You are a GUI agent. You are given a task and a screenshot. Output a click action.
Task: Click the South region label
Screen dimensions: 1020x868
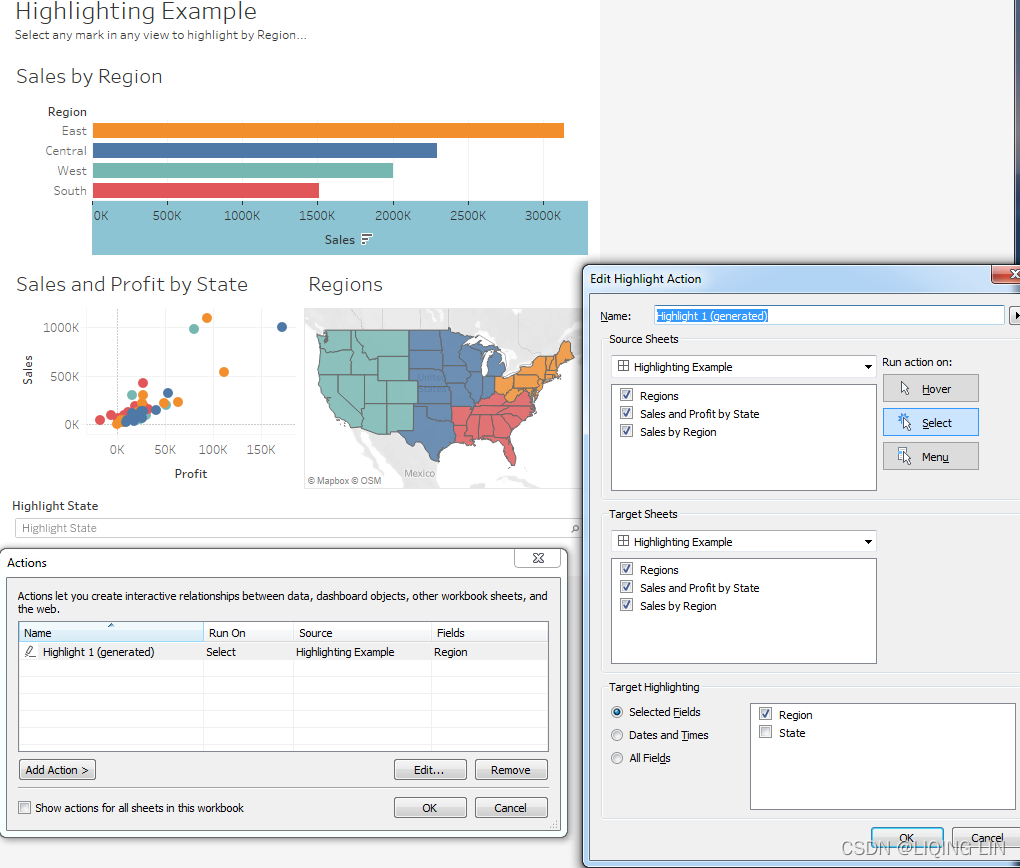pos(70,191)
